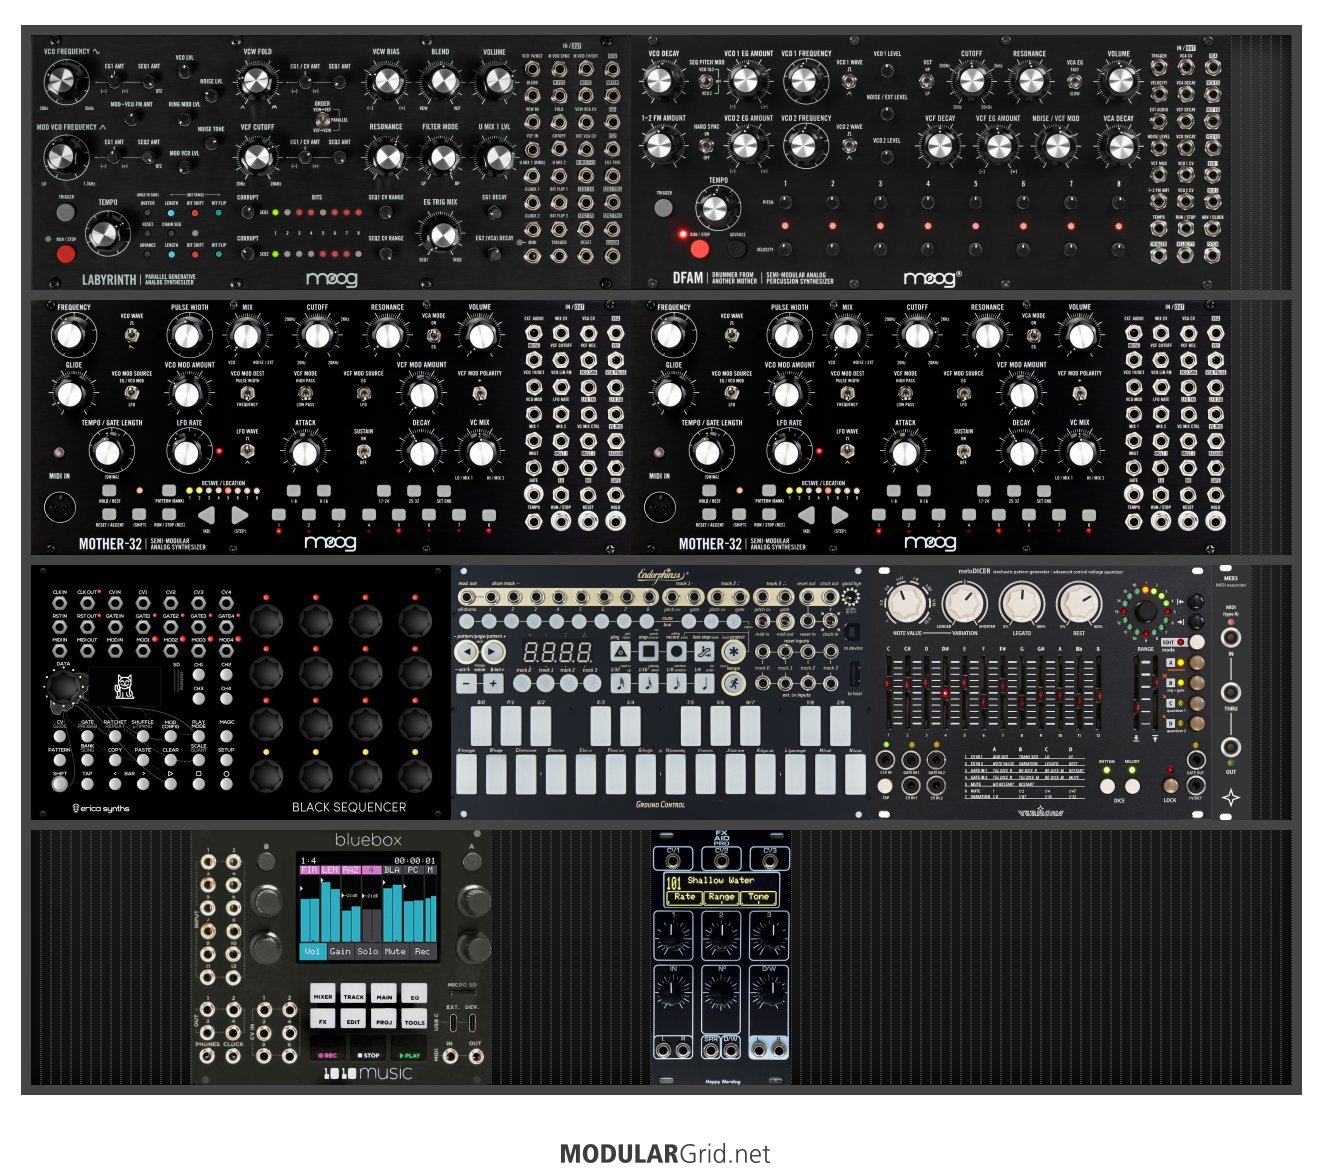Click the MODULARGrid.net logo text

(665, 1154)
